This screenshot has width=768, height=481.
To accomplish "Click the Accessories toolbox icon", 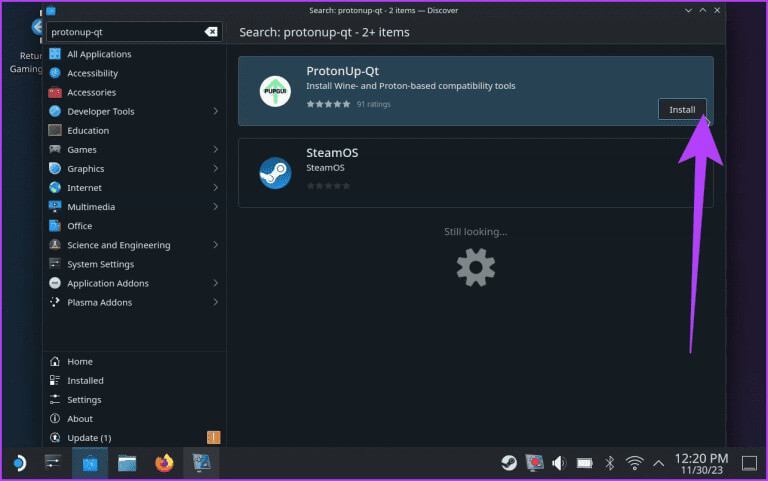I will click(55, 92).
